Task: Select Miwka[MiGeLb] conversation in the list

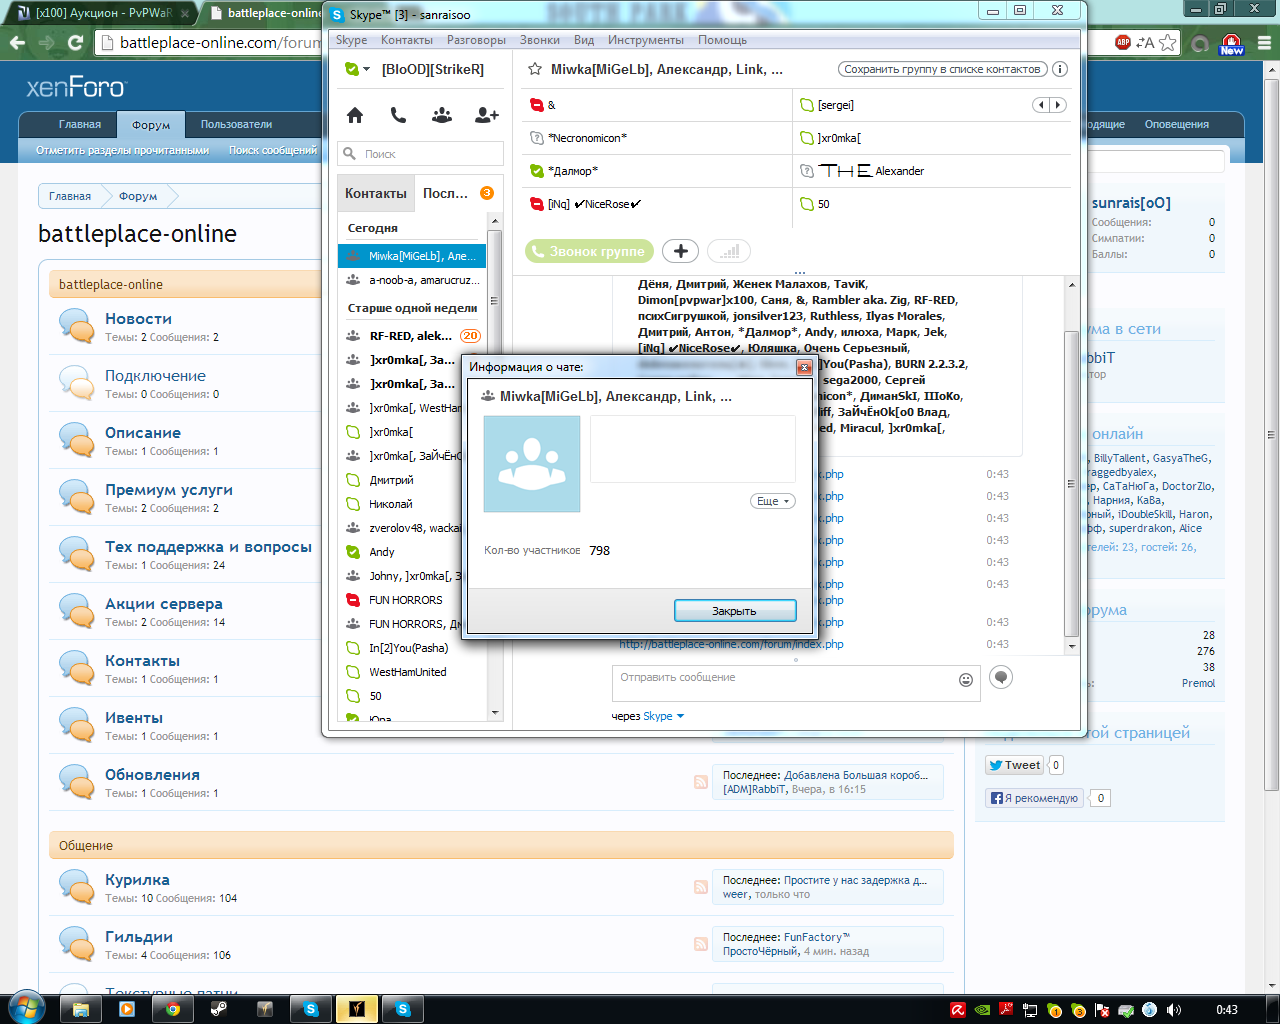Action: [412, 256]
